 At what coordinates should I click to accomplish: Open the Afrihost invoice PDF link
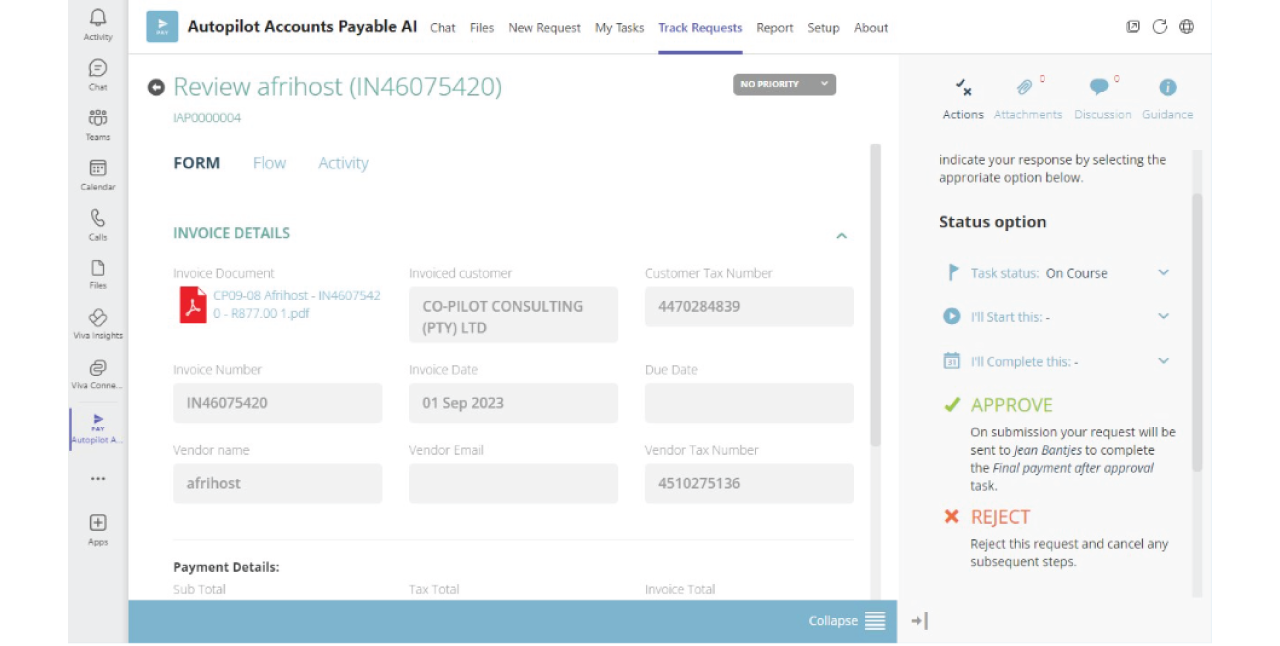(296, 304)
